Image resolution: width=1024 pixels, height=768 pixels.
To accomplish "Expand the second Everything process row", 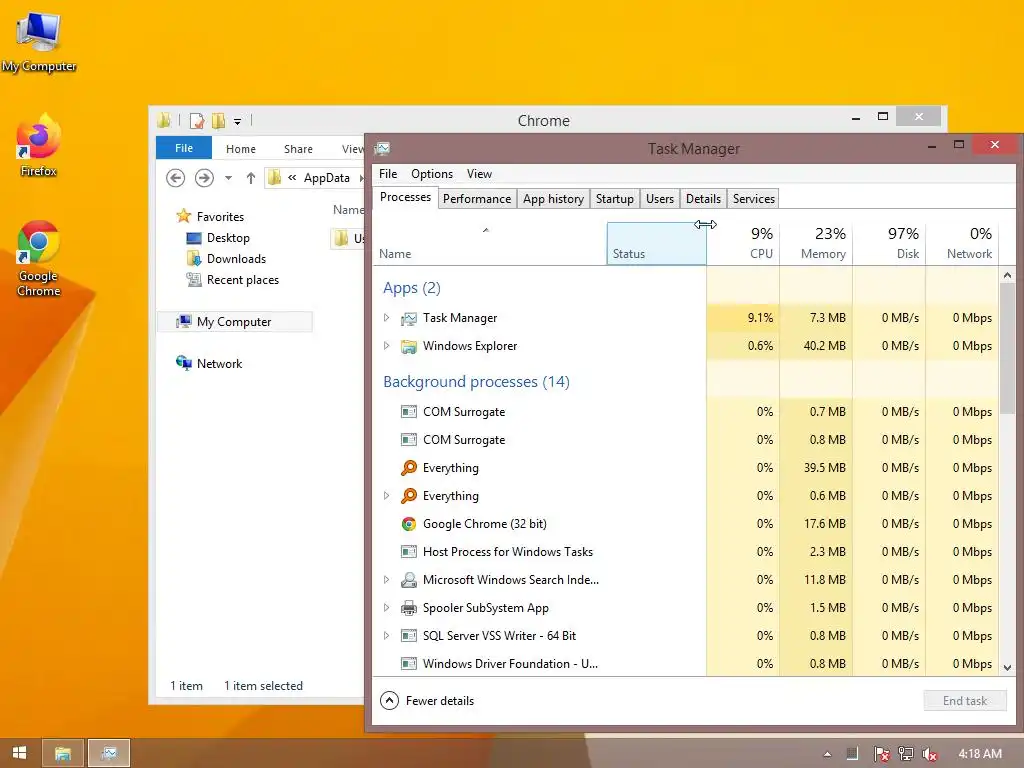I will [x=386, y=496].
